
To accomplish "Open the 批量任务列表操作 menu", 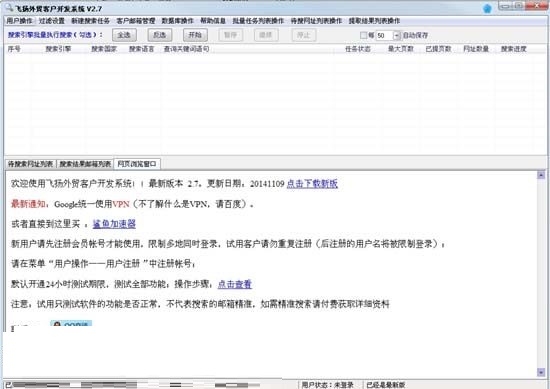I will 258,21.
